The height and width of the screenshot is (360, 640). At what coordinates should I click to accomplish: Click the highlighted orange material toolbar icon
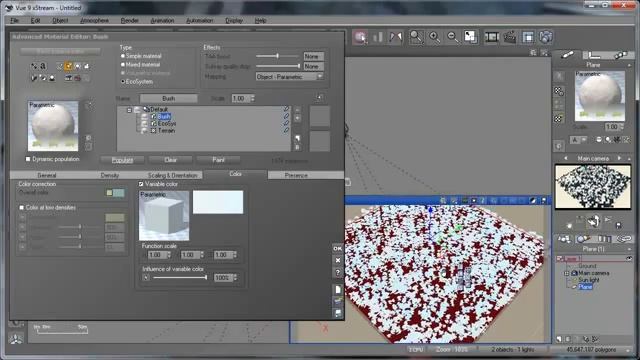68,66
